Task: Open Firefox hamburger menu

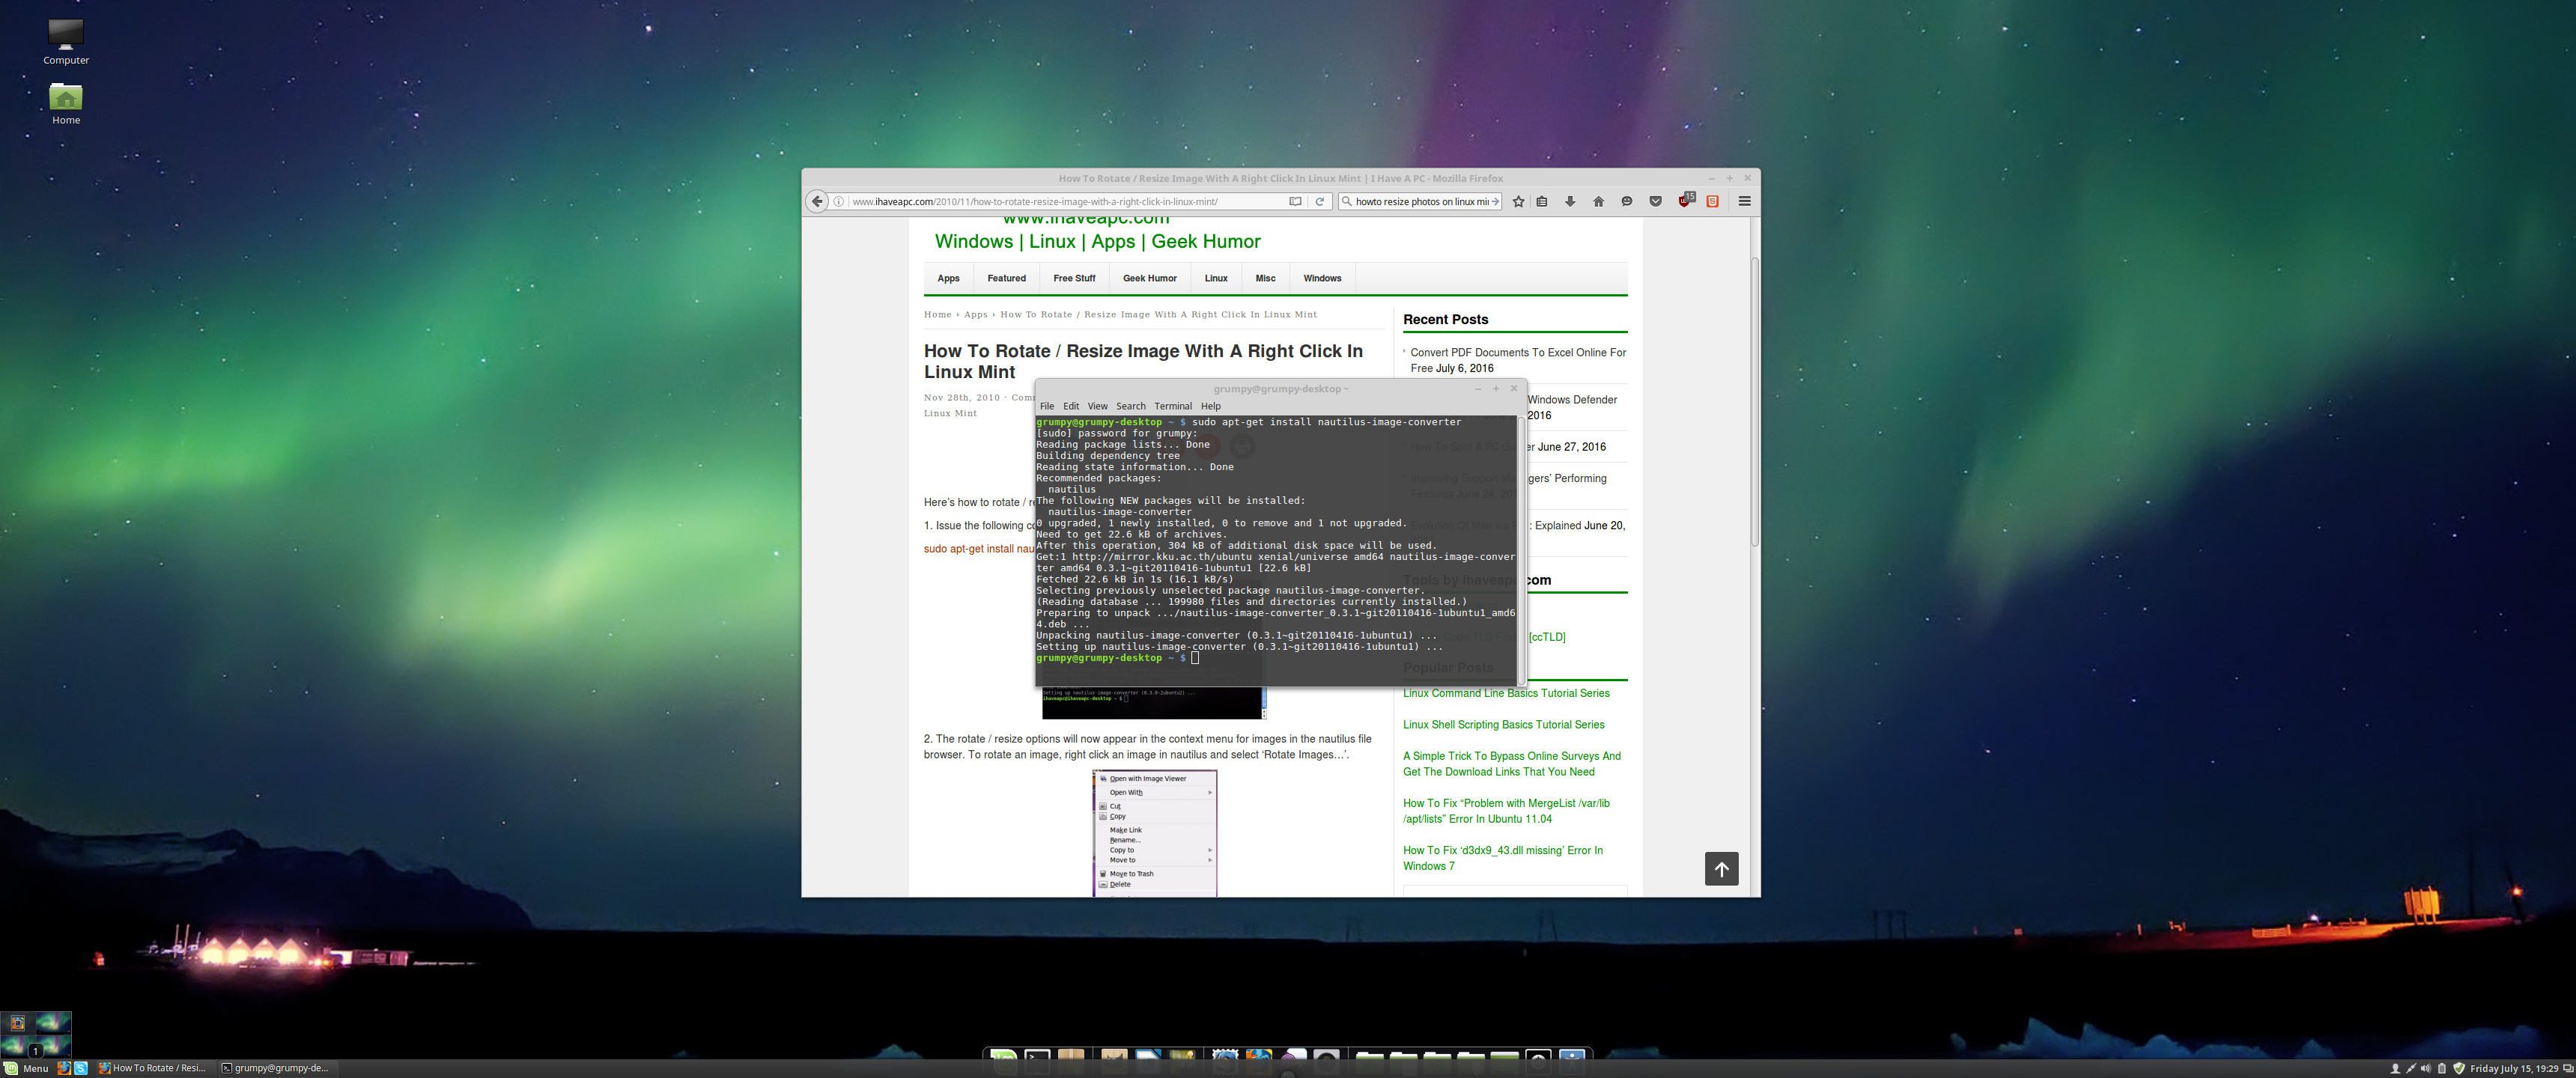Action: point(1744,201)
